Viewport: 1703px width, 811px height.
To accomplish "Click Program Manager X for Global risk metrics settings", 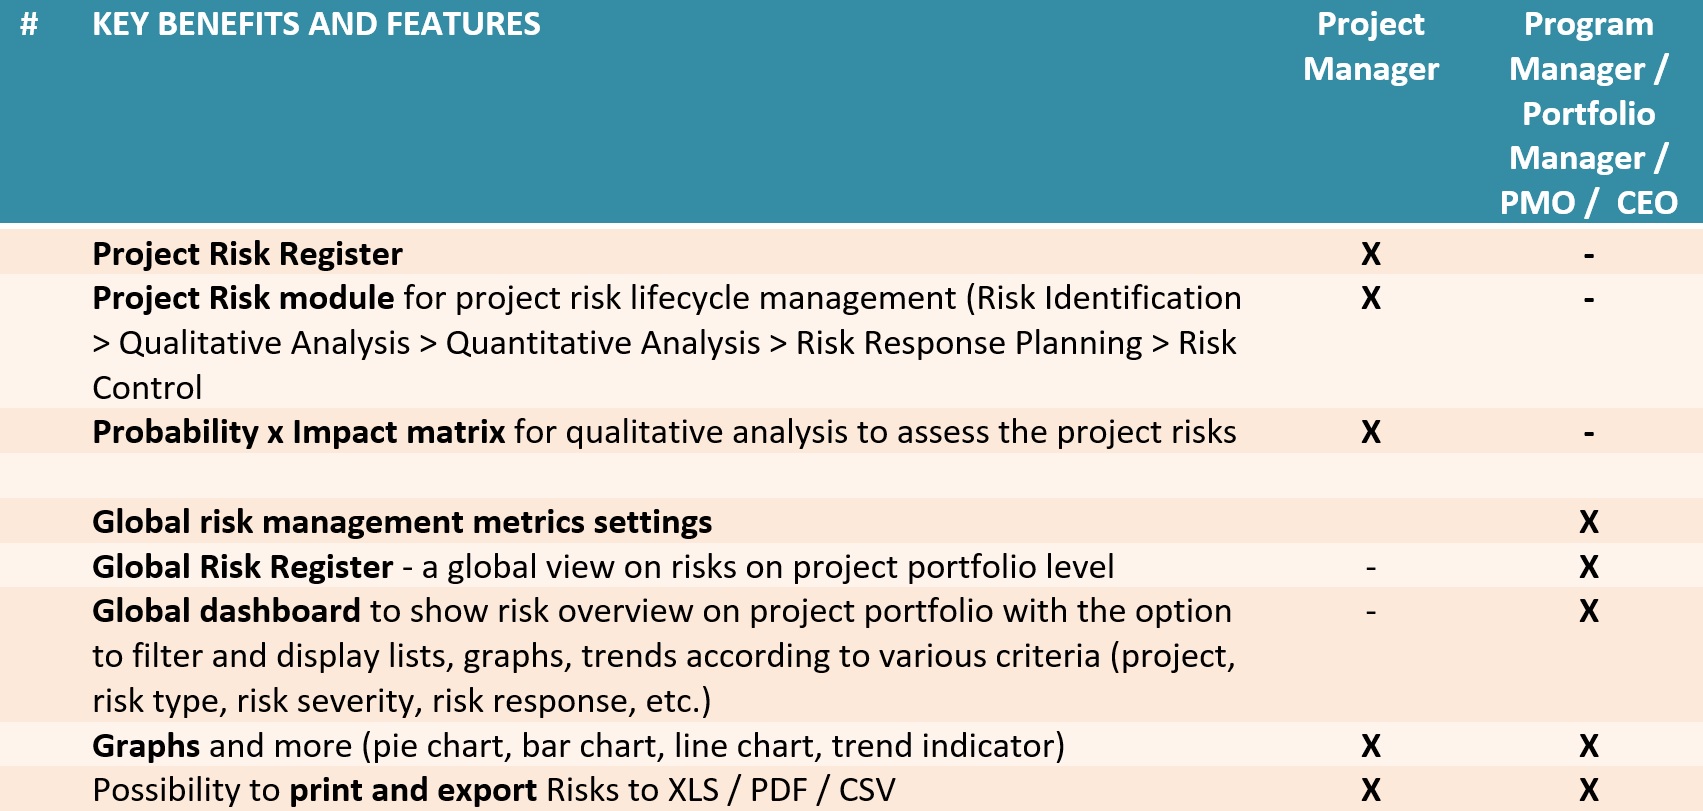I will [x=1588, y=522].
